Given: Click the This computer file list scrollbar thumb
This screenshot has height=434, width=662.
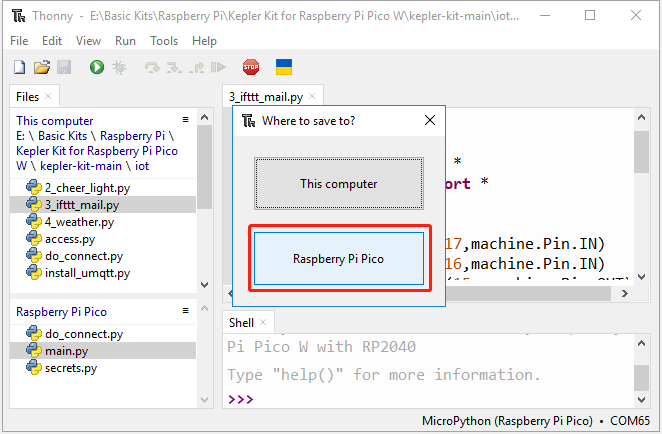Looking at the screenshot, I should click(204, 167).
